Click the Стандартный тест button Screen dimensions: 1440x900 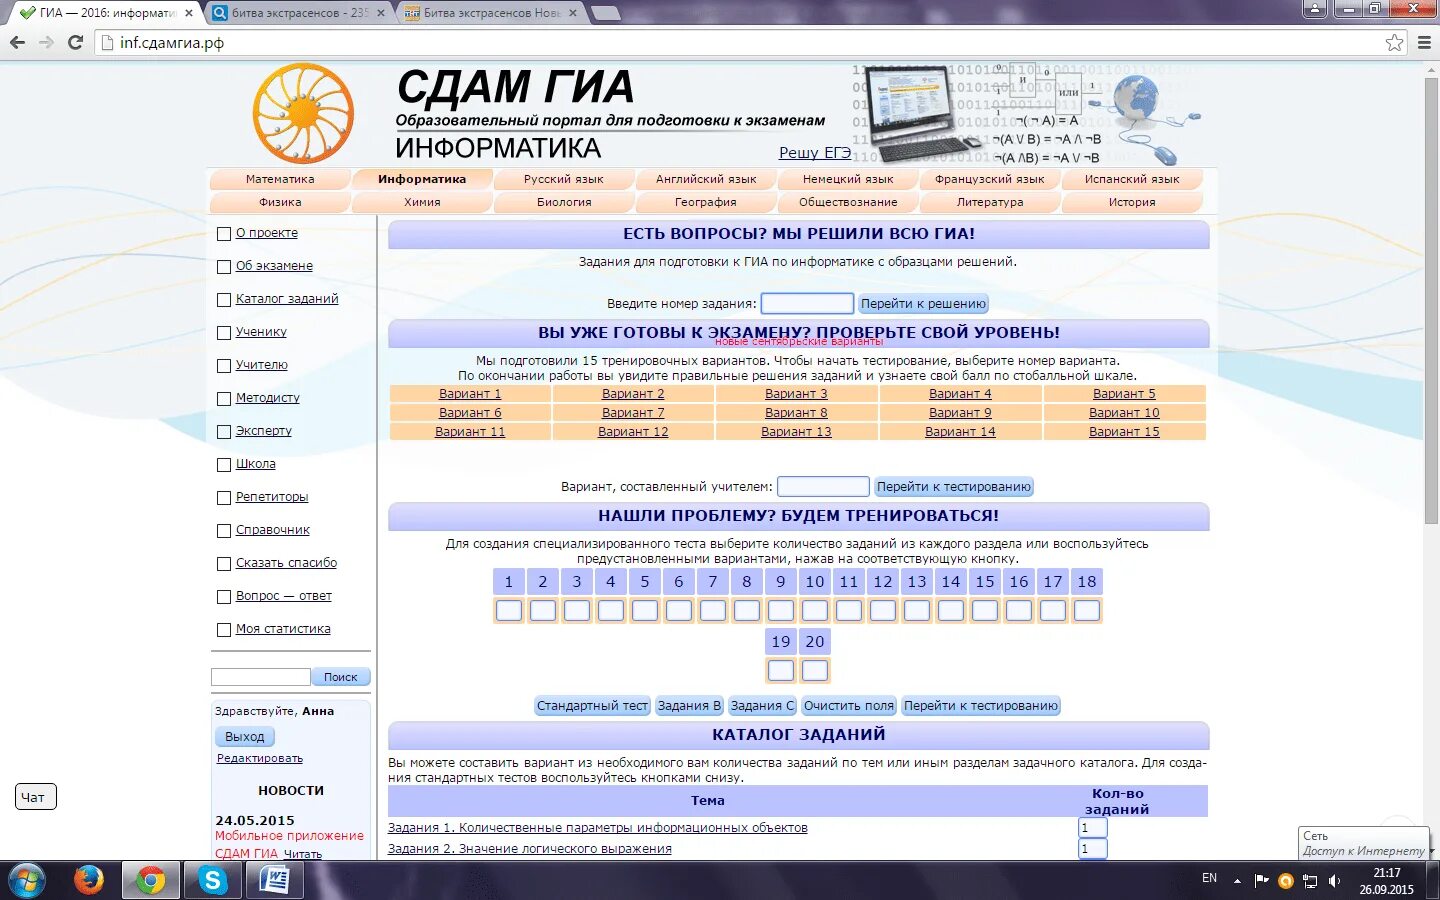click(592, 706)
